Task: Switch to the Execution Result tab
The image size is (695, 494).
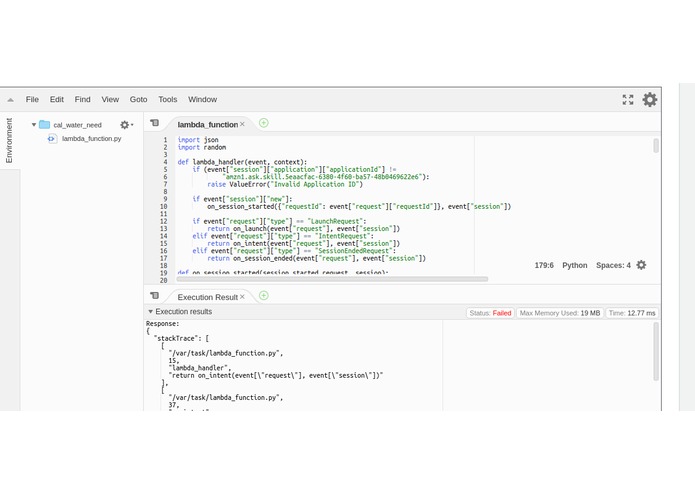Action: [x=207, y=297]
